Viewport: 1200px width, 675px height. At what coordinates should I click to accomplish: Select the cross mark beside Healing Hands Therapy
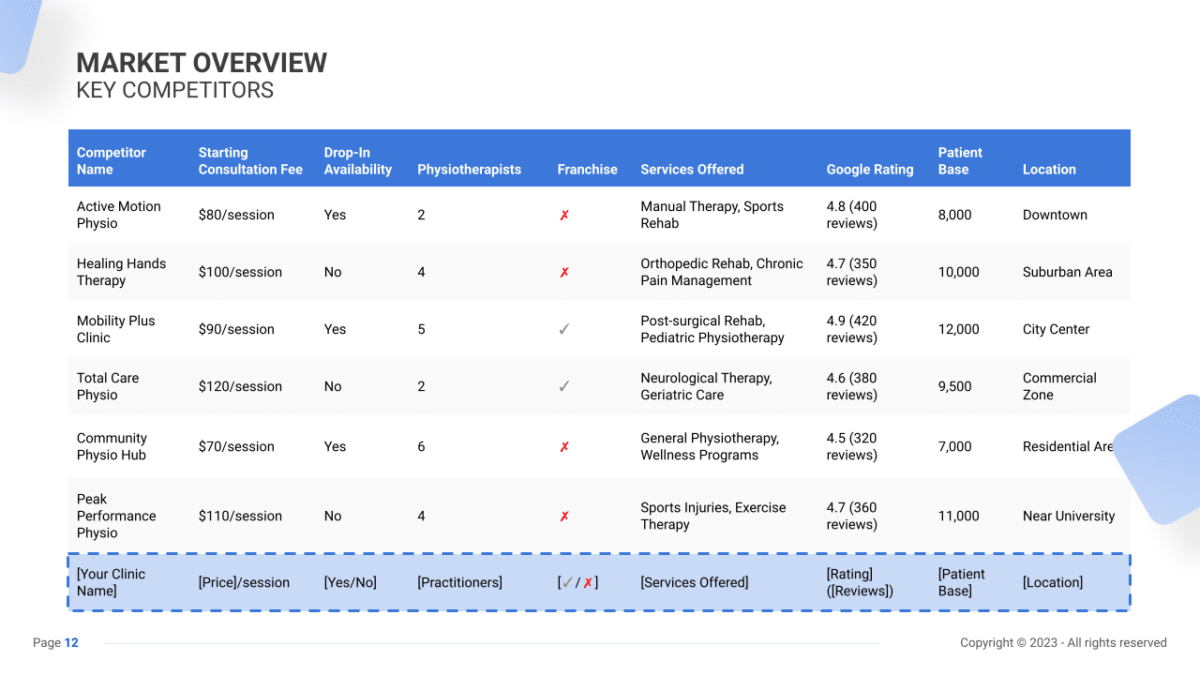[566, 271]
